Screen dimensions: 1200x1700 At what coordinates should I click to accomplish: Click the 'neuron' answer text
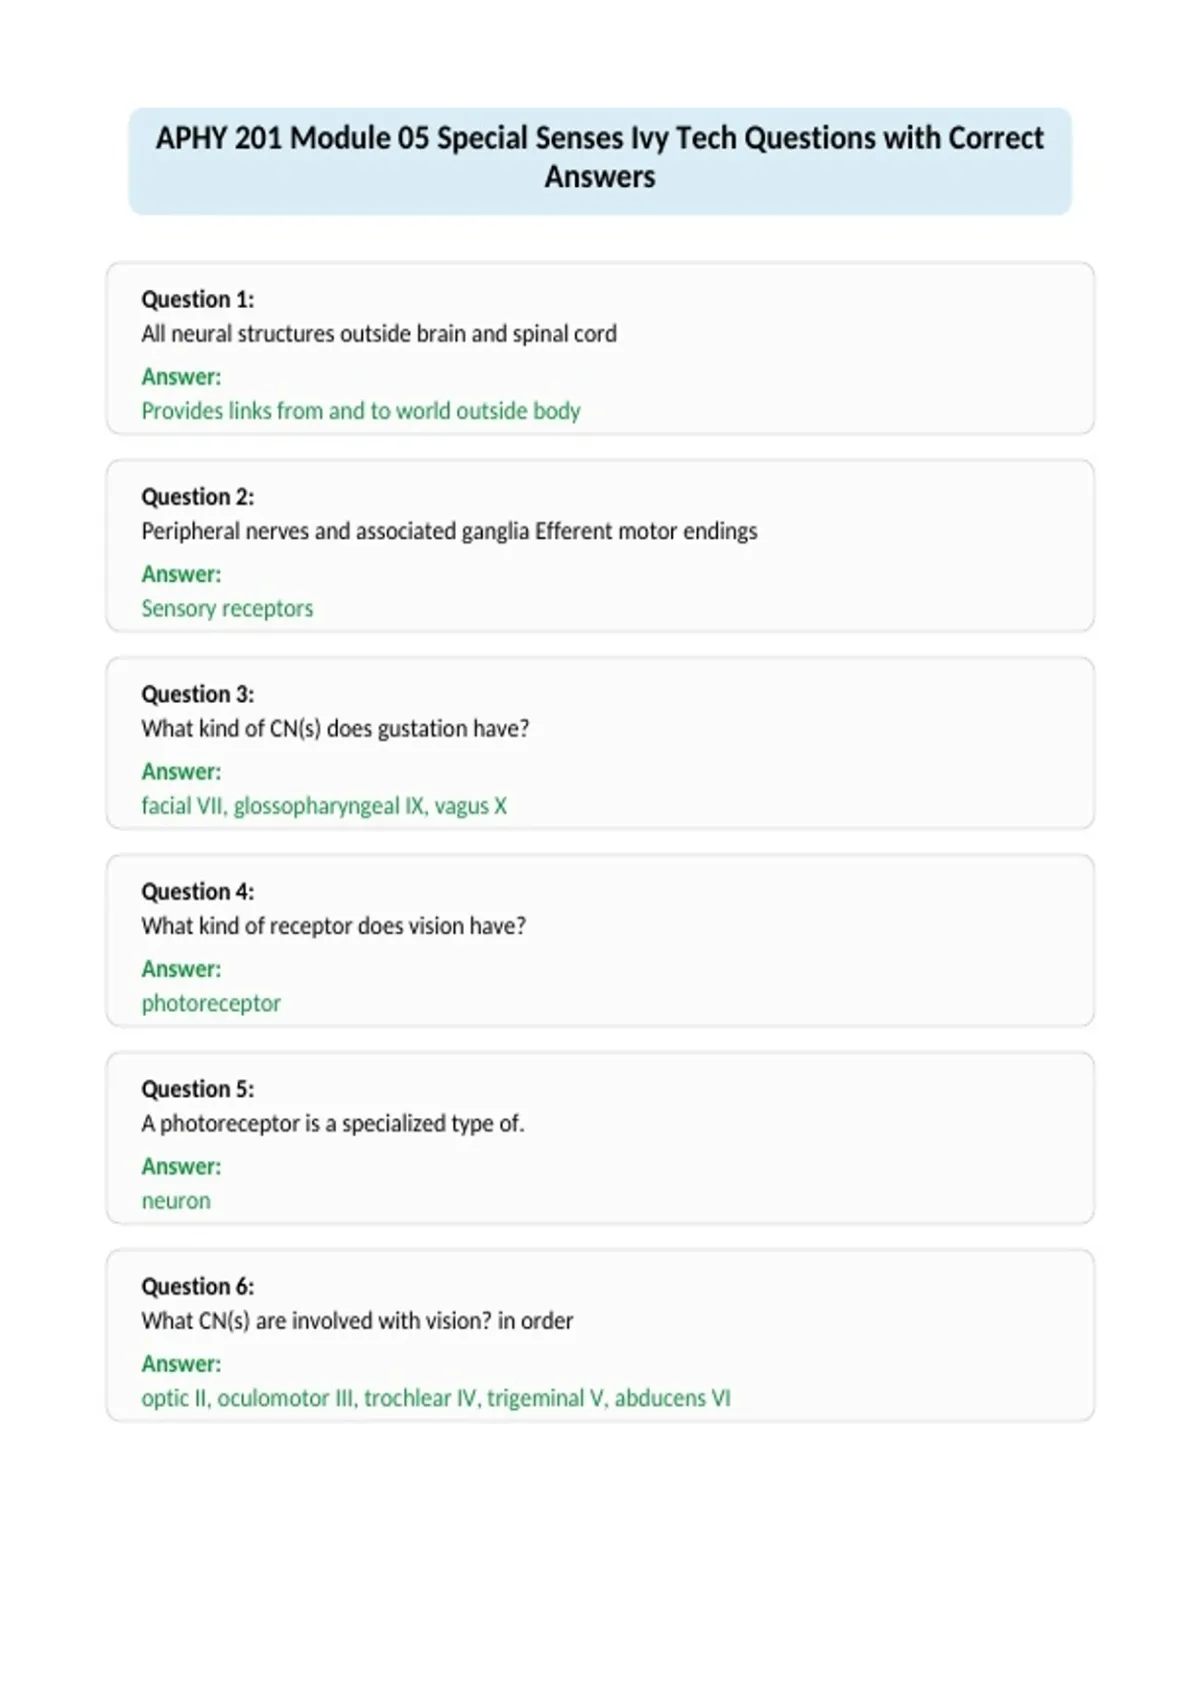pos(176,1201)
